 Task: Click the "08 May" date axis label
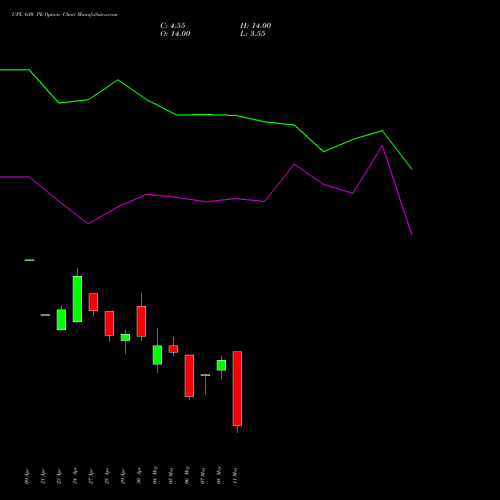click(x=219, y=475)
